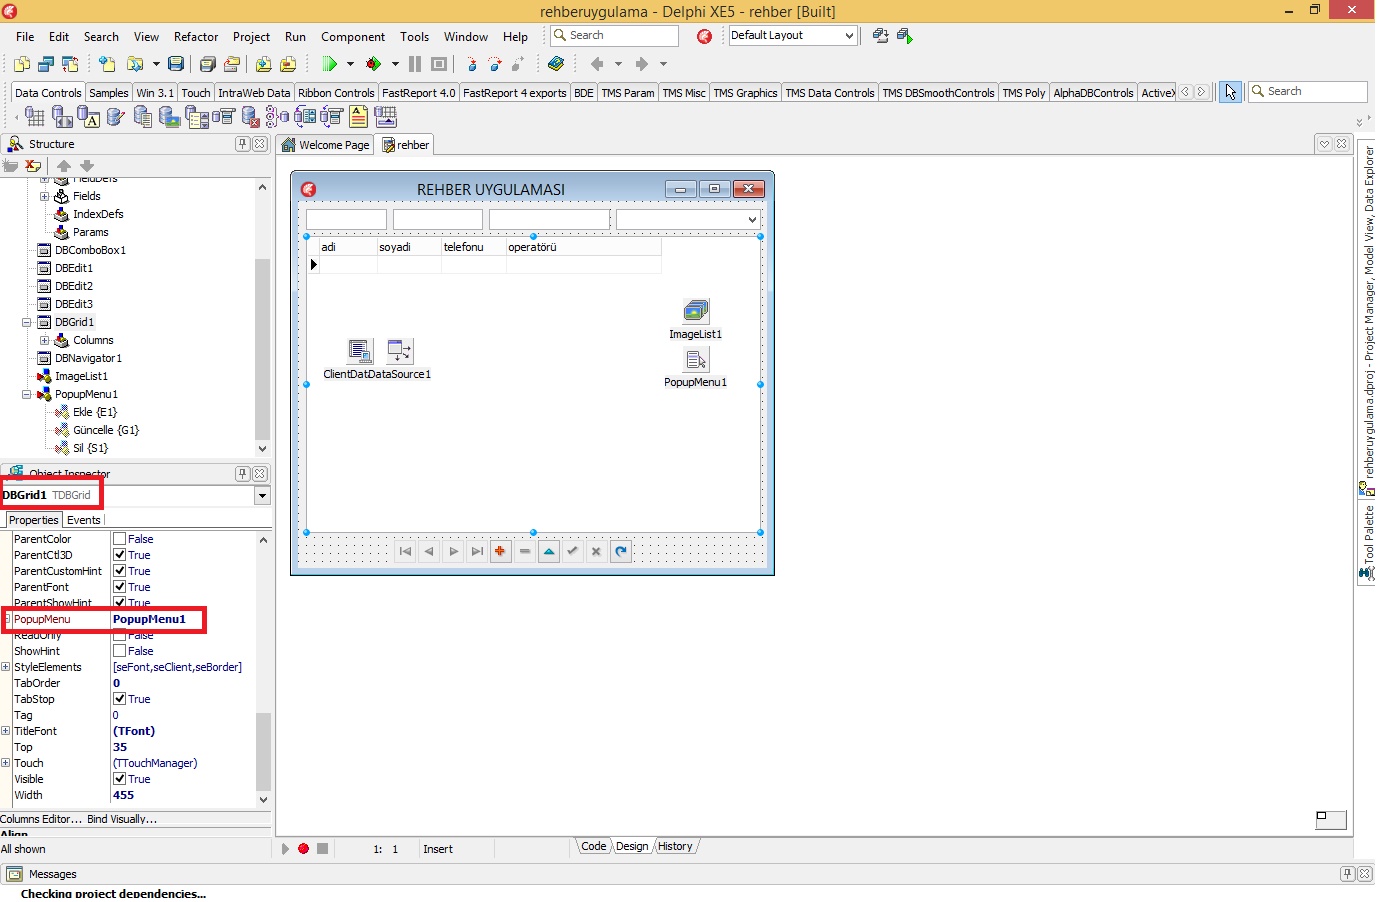Screen dimensions: 1384x902
Task: Open the Object Inspector component selector dropdown
Action: (262, 496)
